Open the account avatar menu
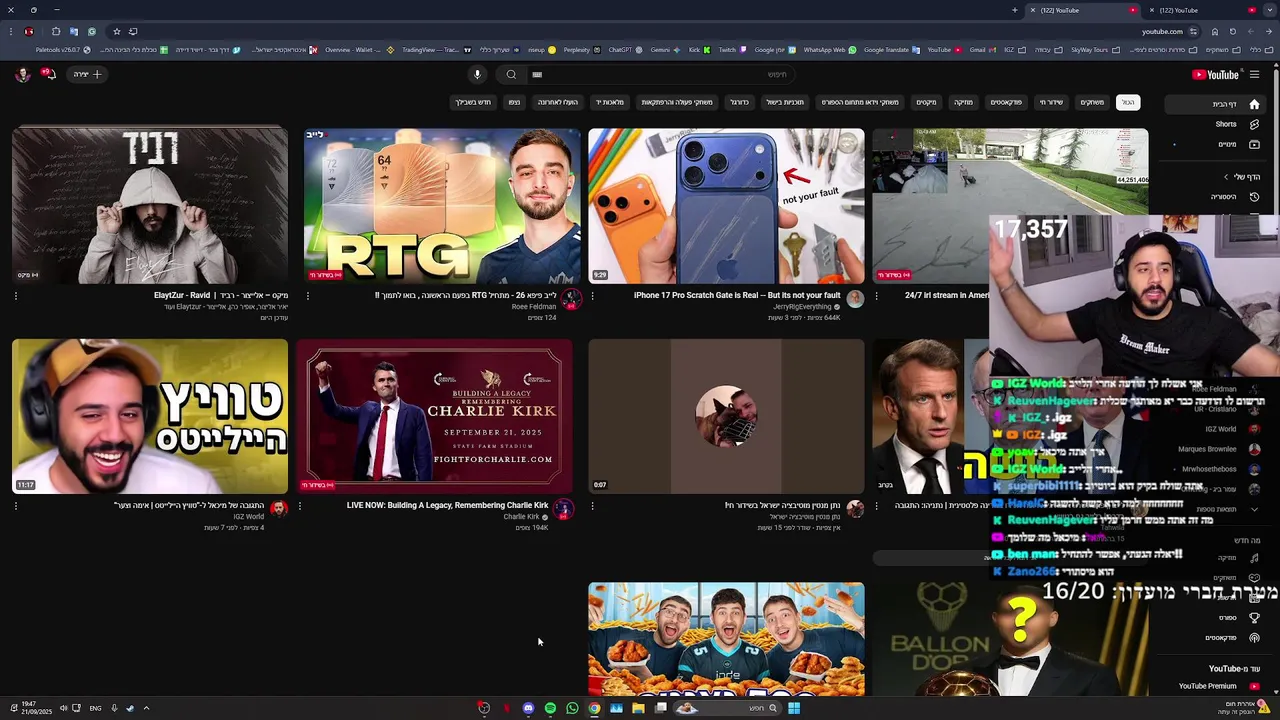The width and height of the screenshot is (1280, 720). point(22,74)
